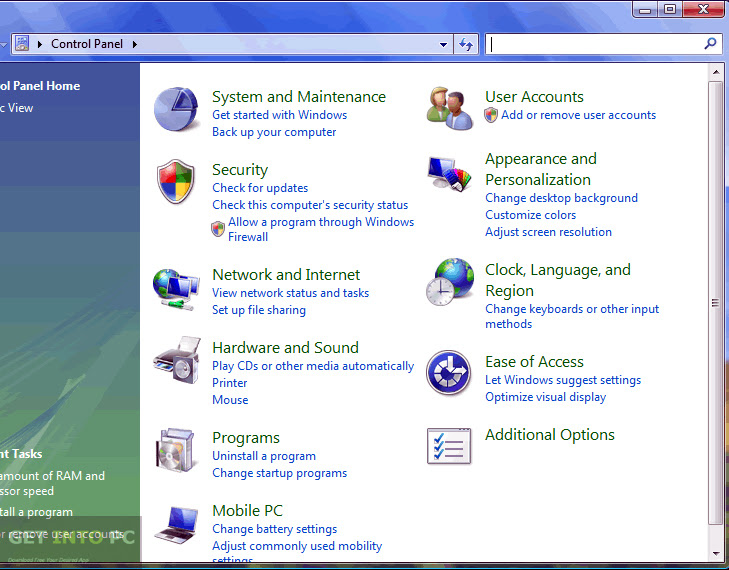Click Uninstall a program
Viewport: 729px width, 570px height.
[264, 456]
